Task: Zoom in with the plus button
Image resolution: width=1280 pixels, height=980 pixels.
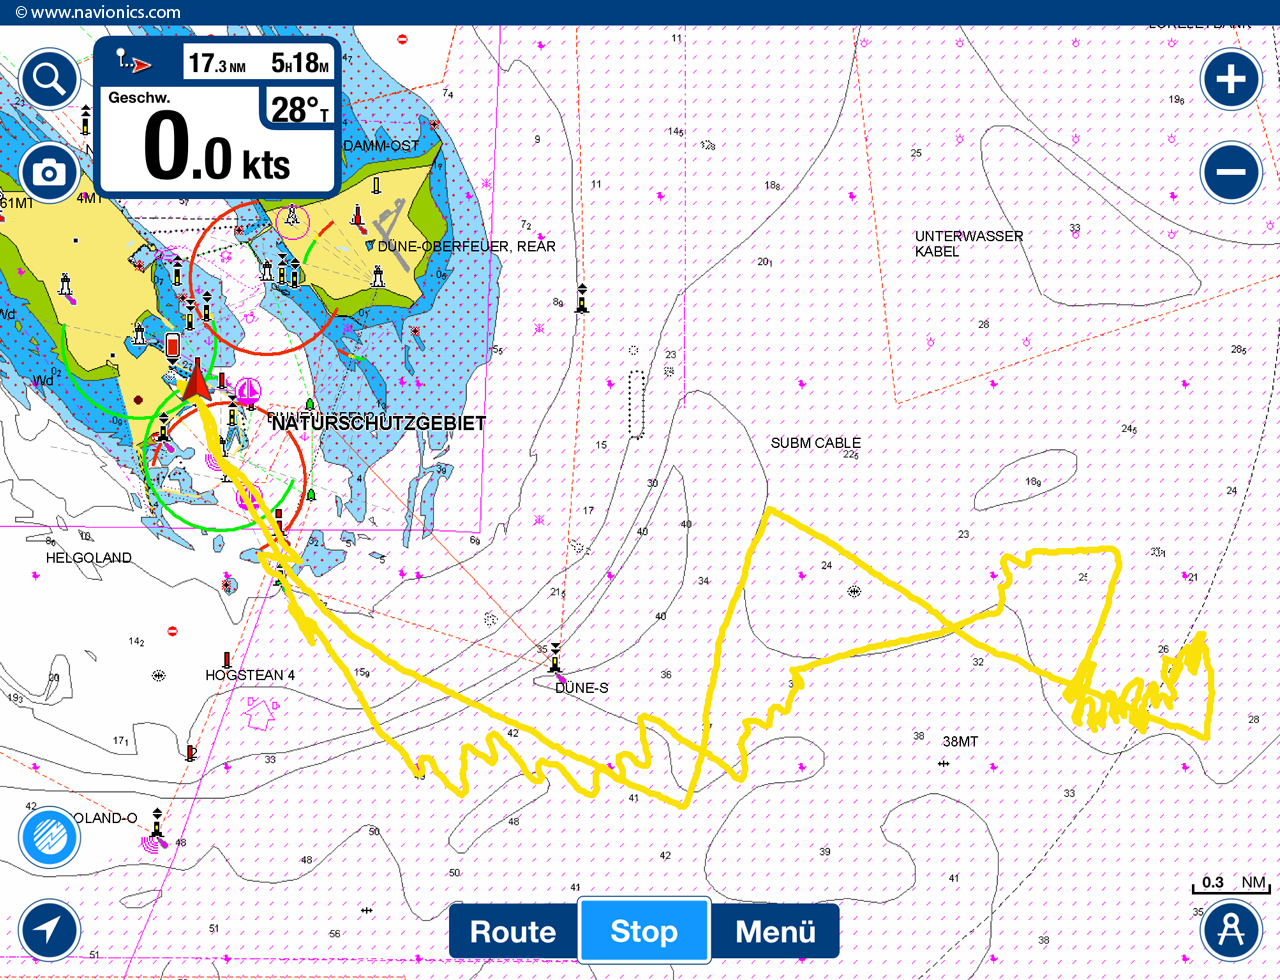Action: 1231,79
